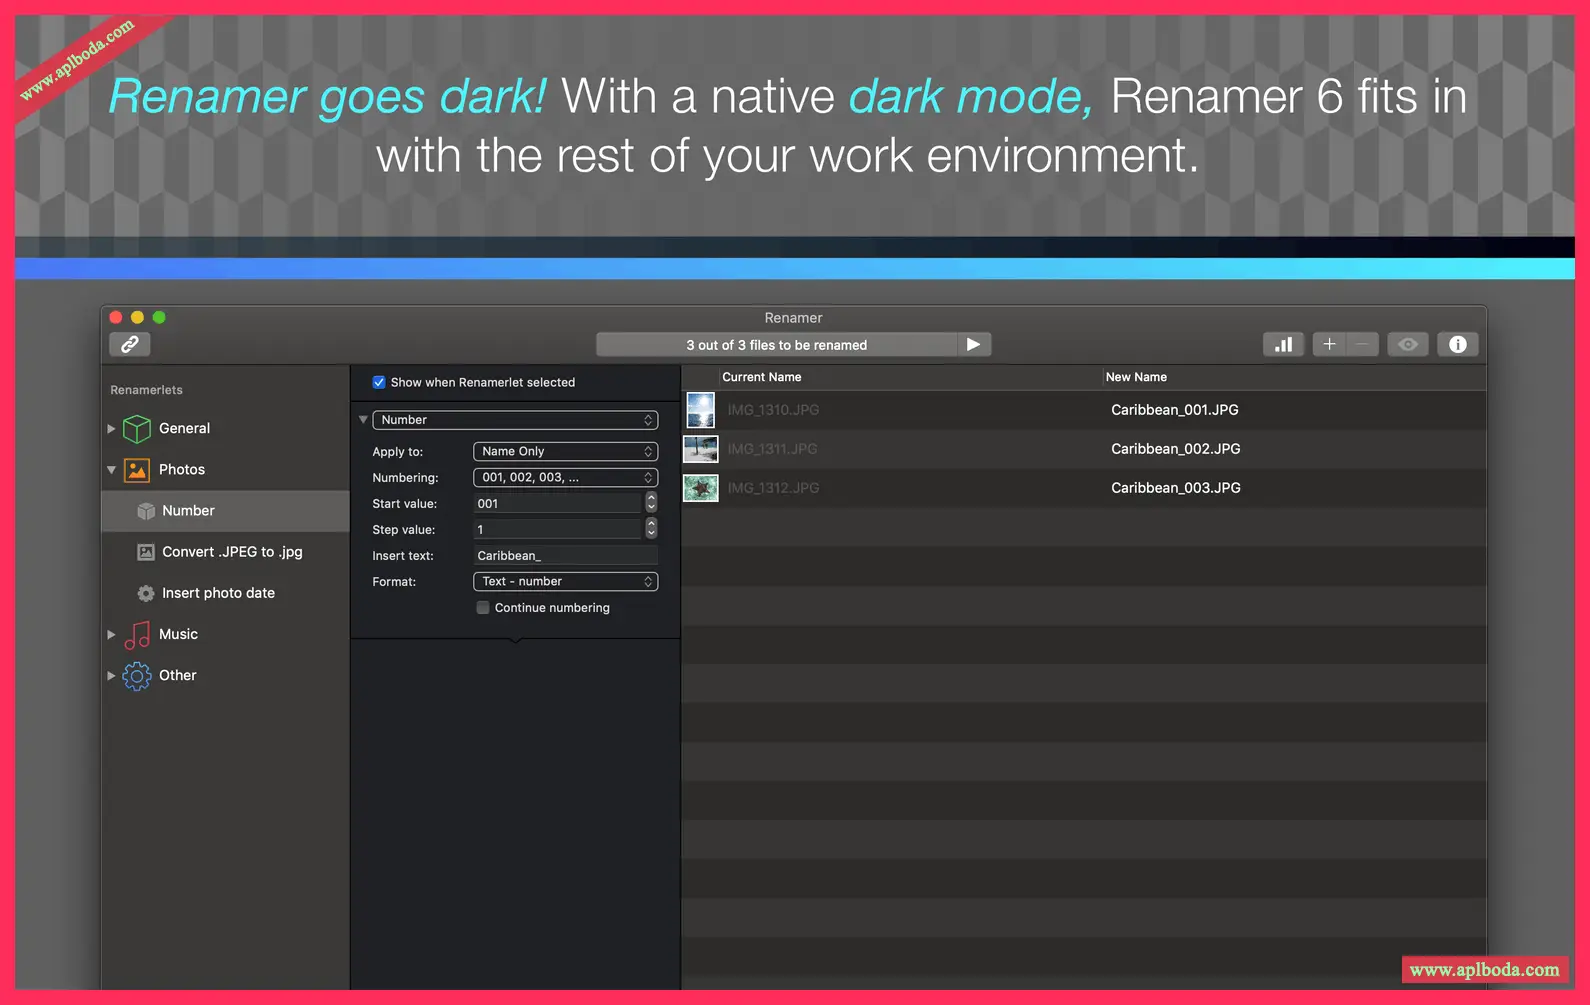This screenshot has width=1590, height=1005.
Task: Open the info button in toolbar
Action: point(1458,345)
